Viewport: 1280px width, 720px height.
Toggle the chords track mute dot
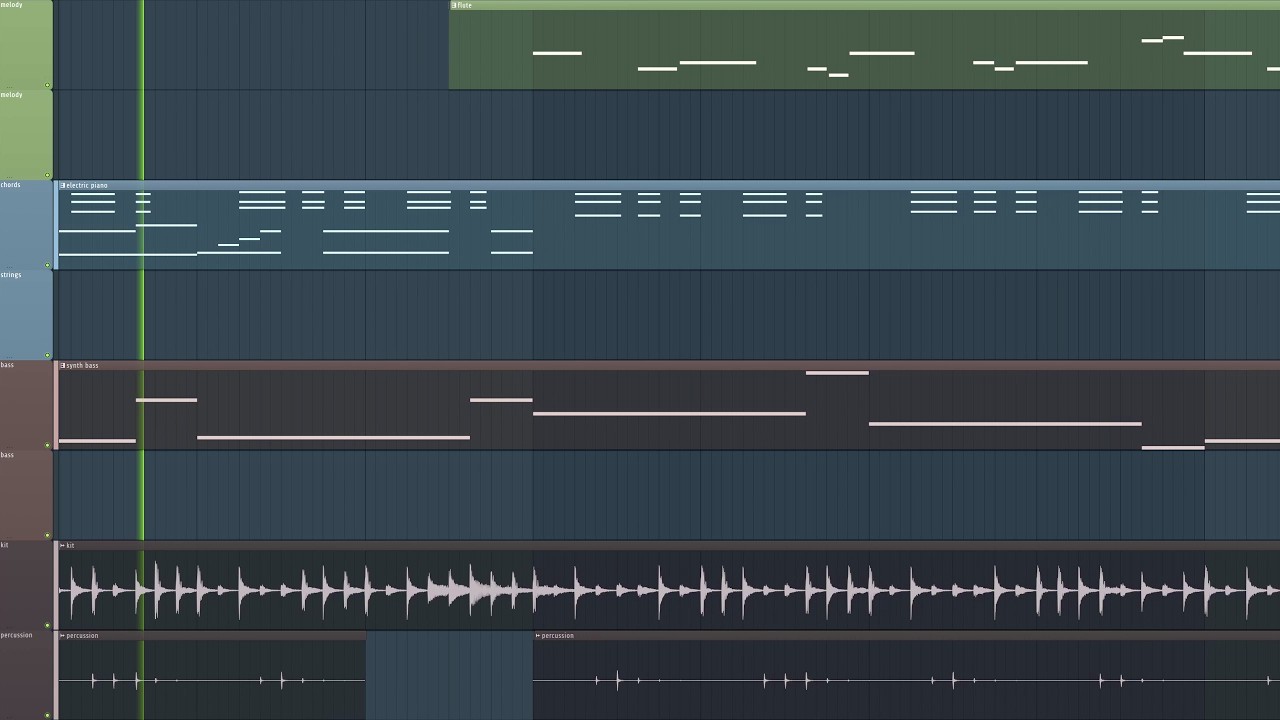click(47, 265)
